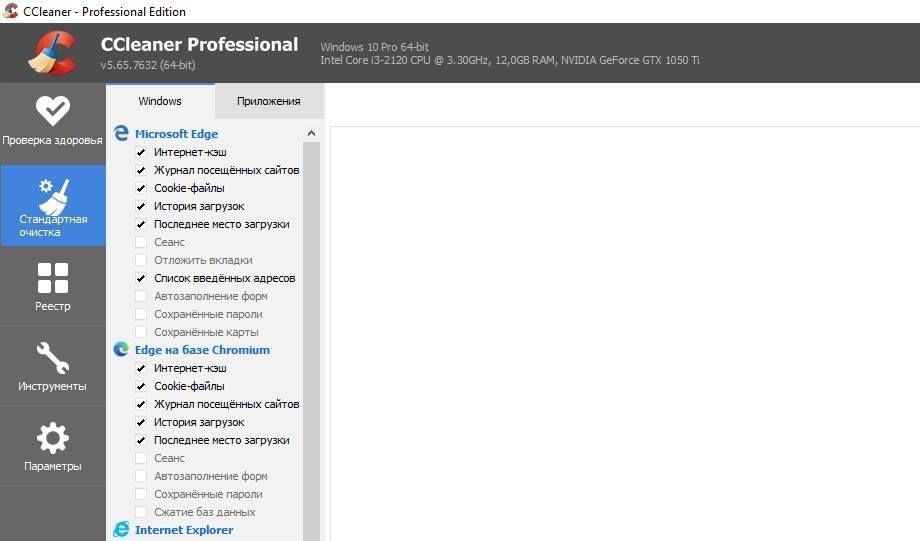Select Стандартная очистка broom icon
The image size is (920, 541).
54,197
